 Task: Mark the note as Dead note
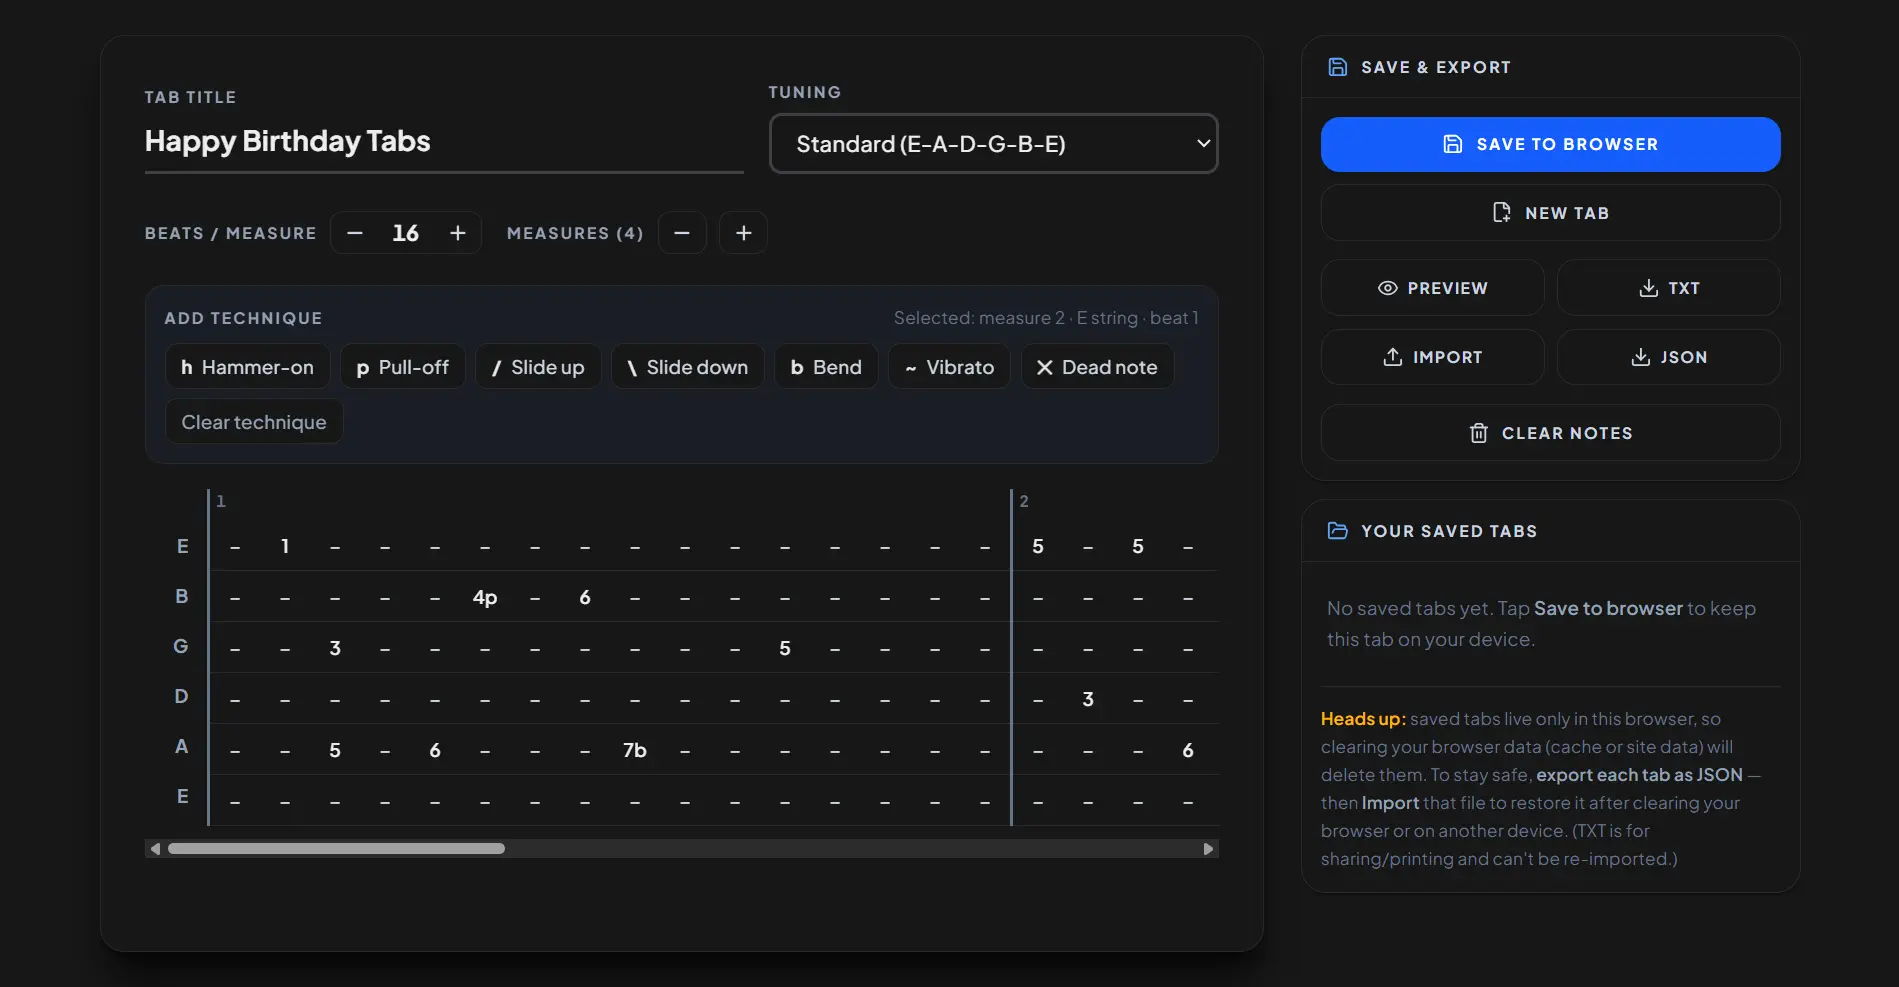pos(1097,367)
